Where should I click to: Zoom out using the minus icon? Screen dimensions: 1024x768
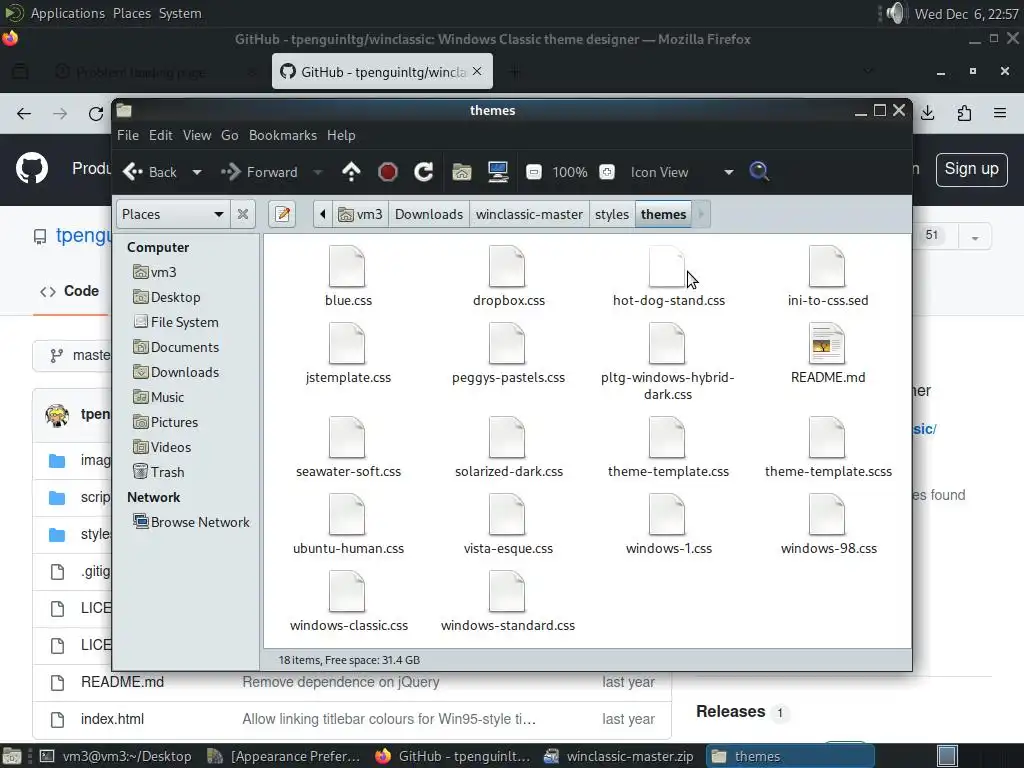534,172
